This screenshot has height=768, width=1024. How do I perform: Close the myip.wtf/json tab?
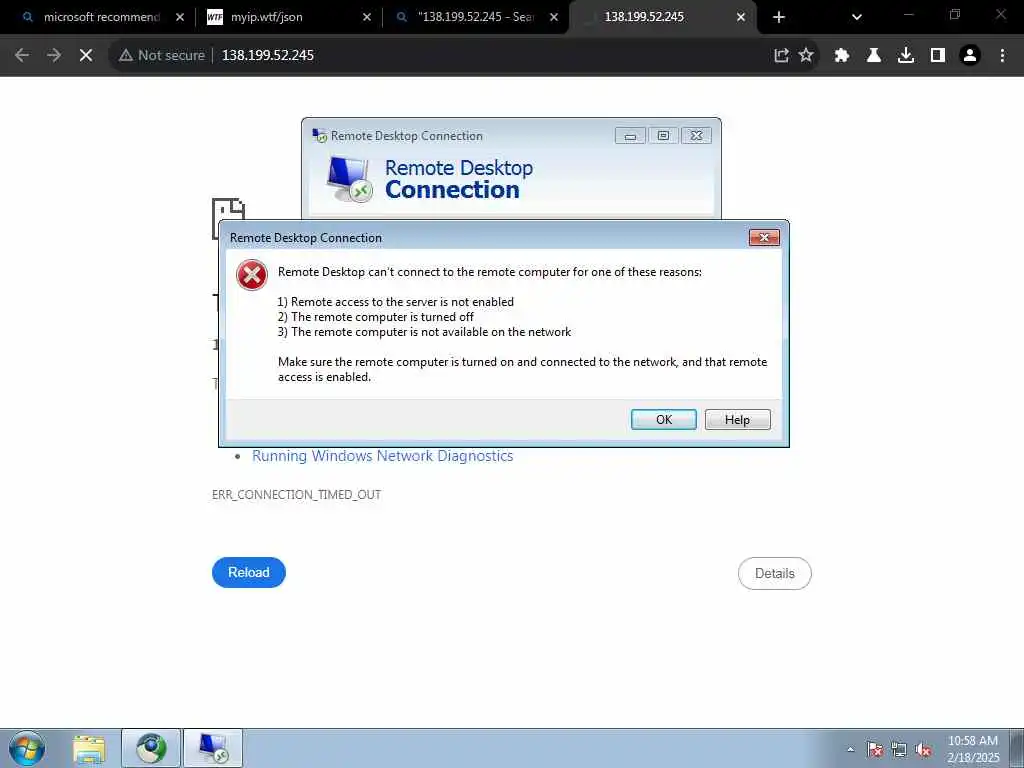tap(367, 18)
